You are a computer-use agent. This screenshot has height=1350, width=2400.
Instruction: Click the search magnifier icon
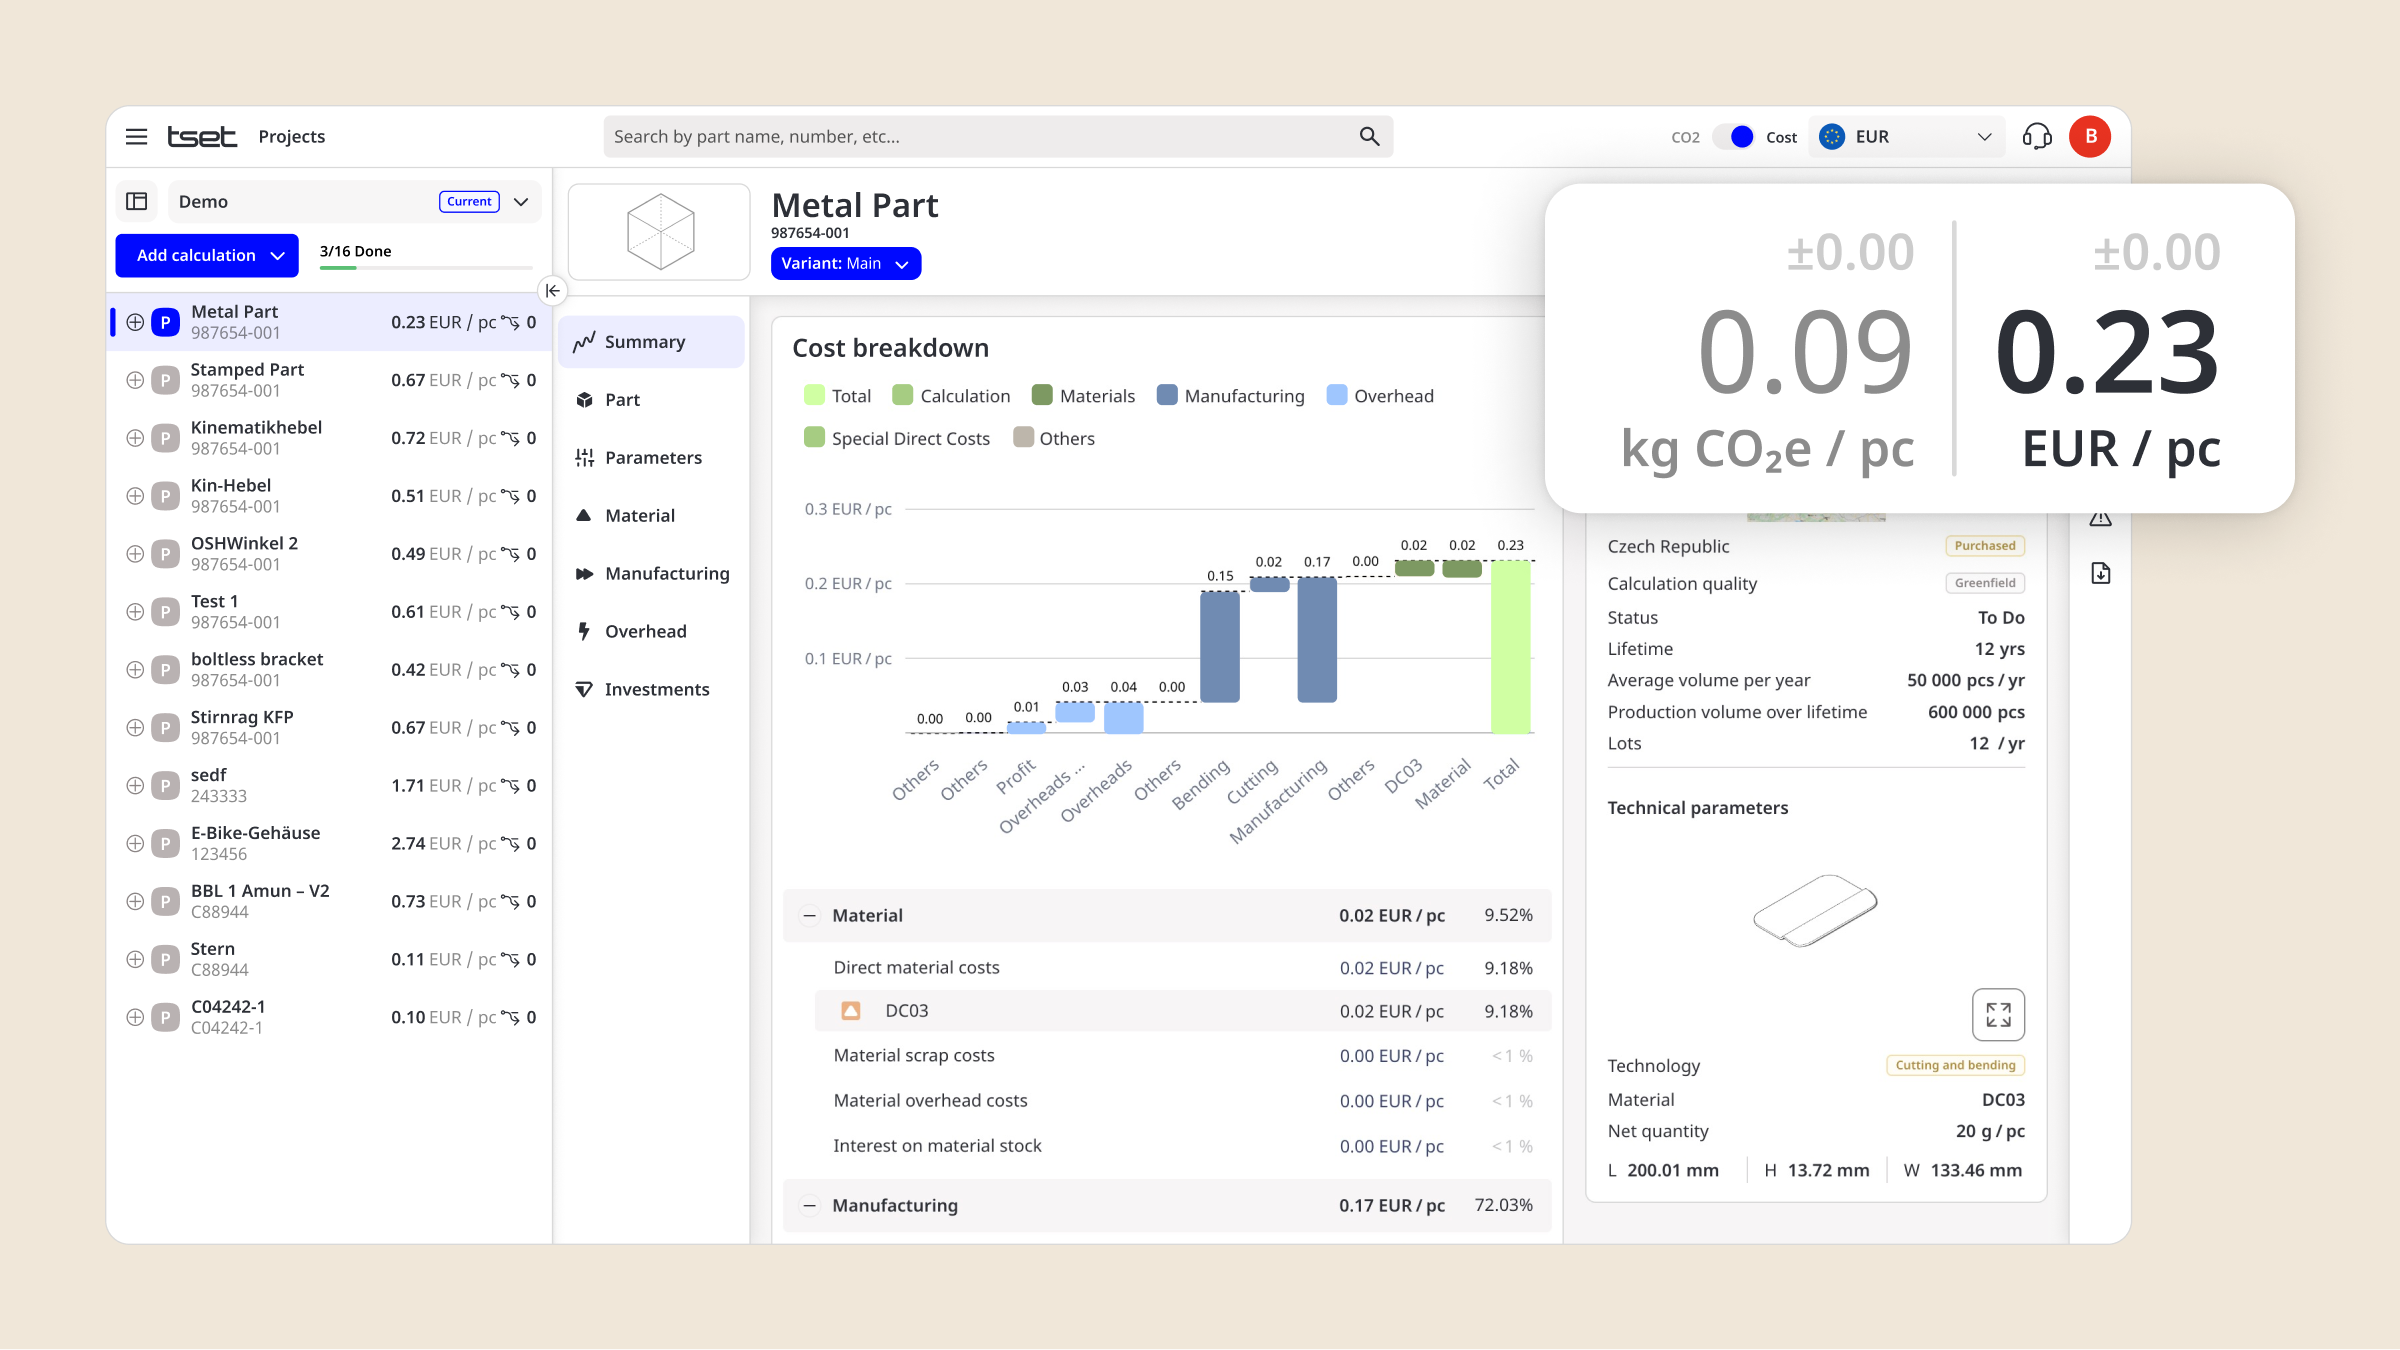(x=1369, y=137)
